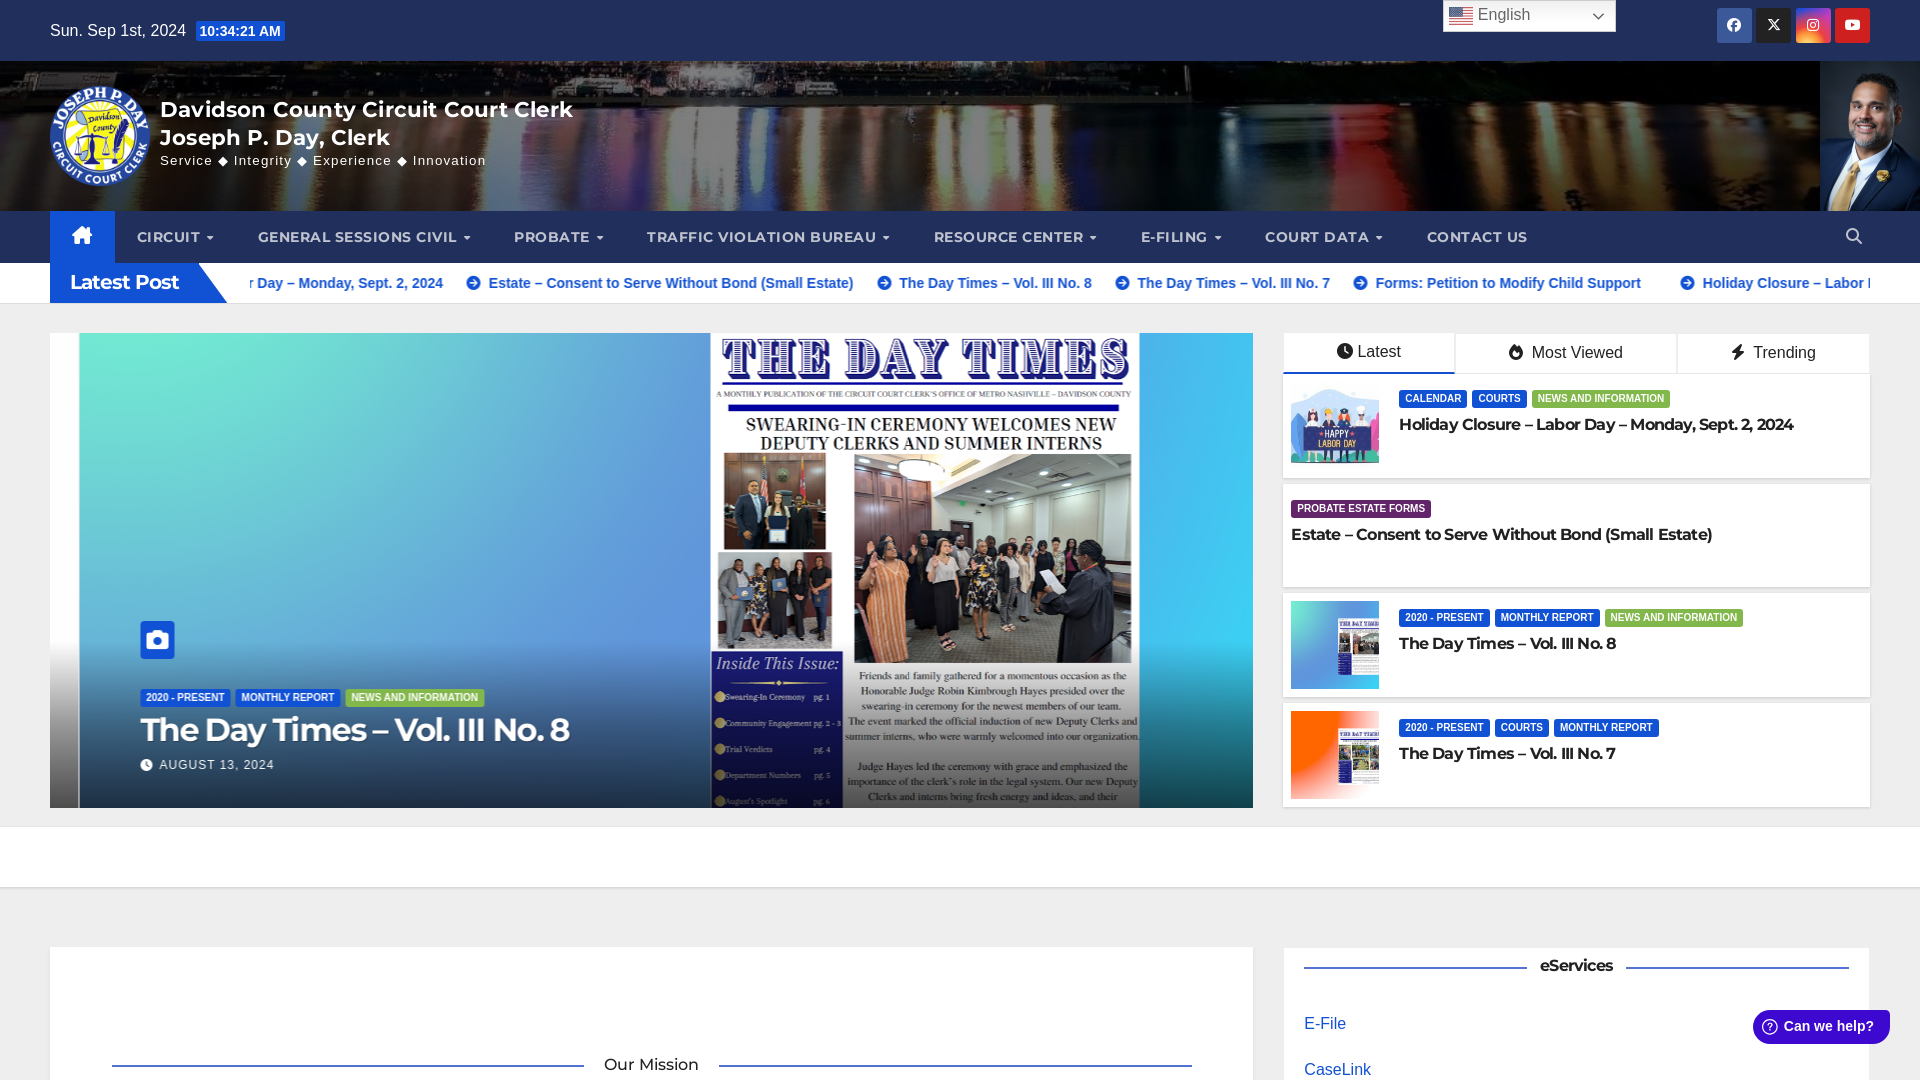Expand the Circuit menu
This screenshot has height=1080, width=1920.
click(x=175, y=237)
